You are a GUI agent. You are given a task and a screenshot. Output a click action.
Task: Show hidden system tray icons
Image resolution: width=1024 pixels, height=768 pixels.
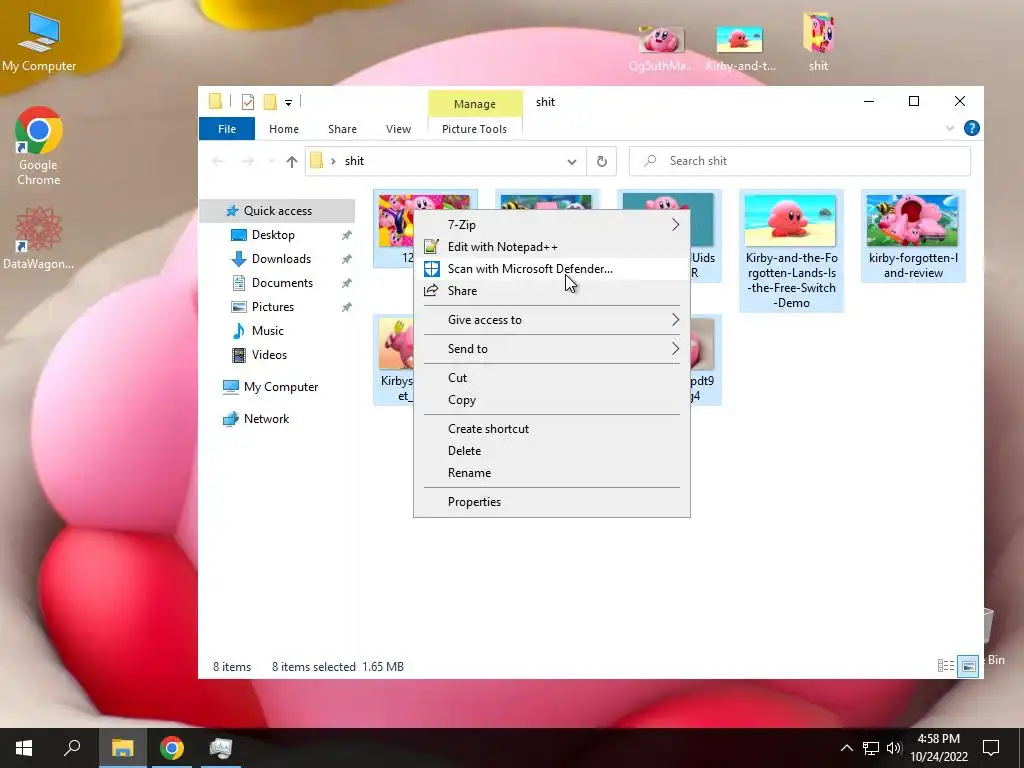pos(846,748)
